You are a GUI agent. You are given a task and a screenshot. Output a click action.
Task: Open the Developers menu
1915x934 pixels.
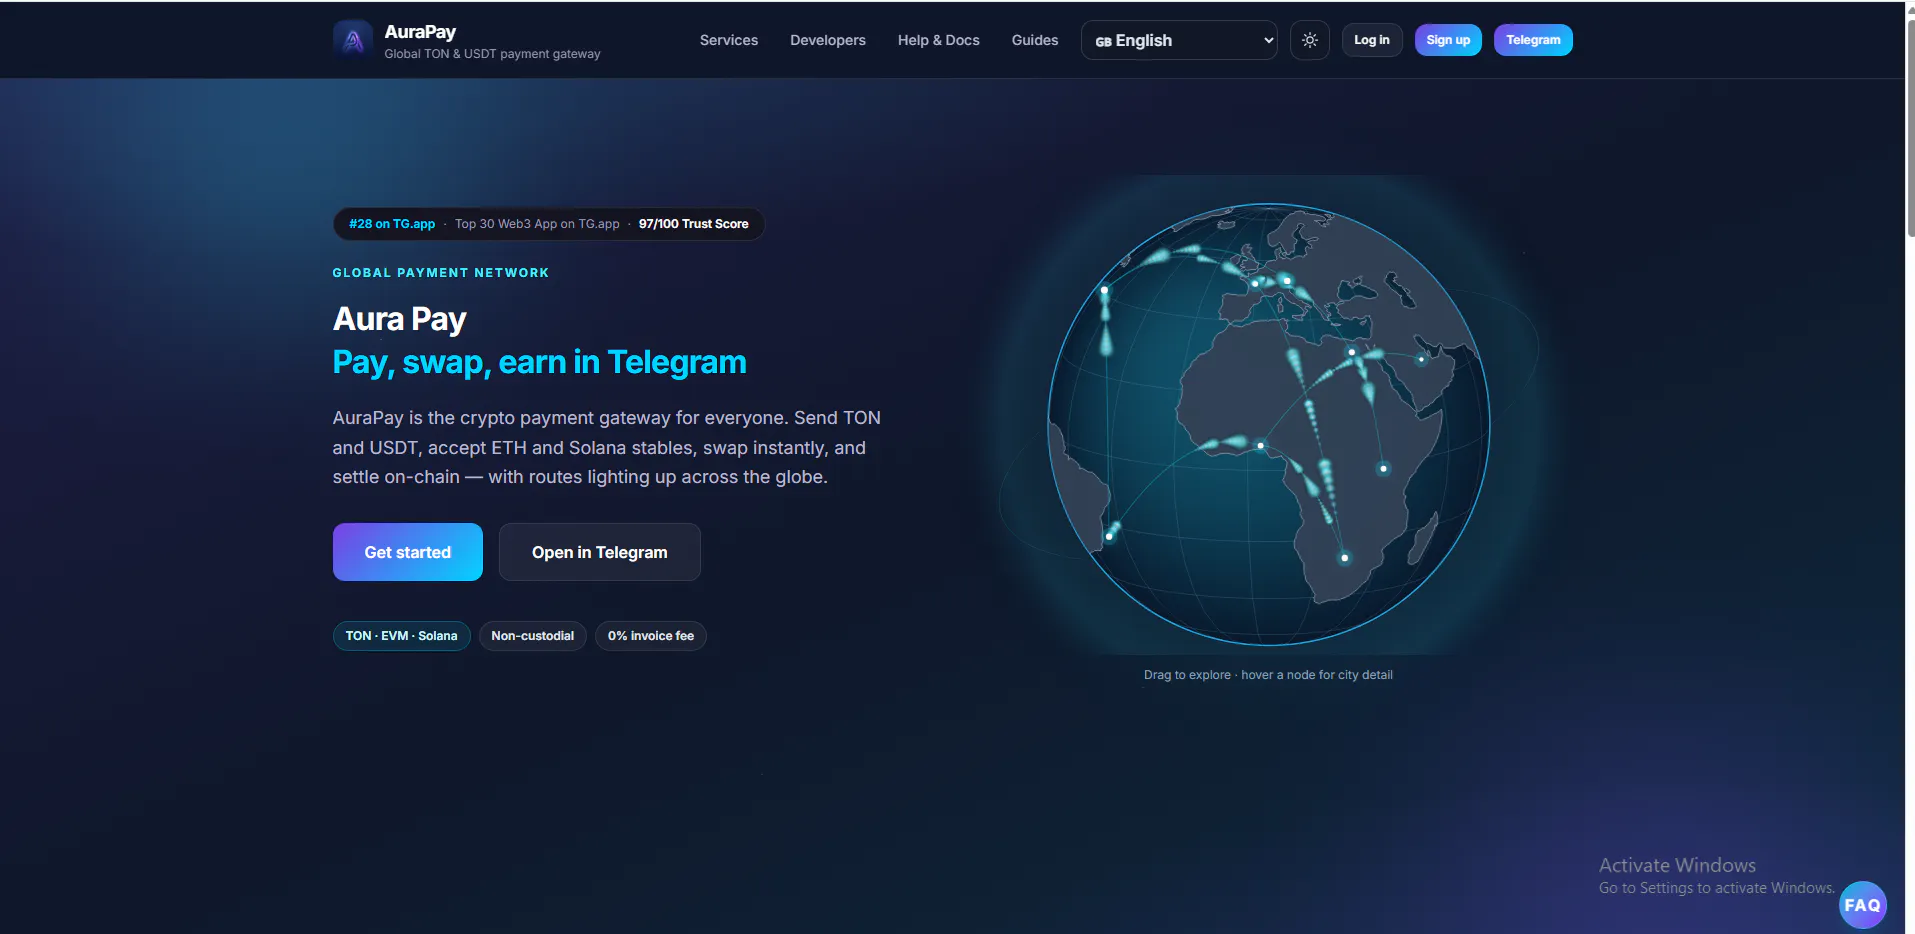click(828, 40)
